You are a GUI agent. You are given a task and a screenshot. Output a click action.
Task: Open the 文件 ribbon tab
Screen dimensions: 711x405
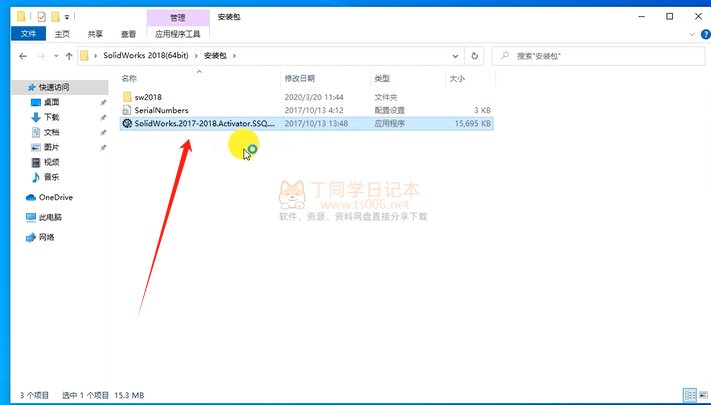tap(28, 34)
